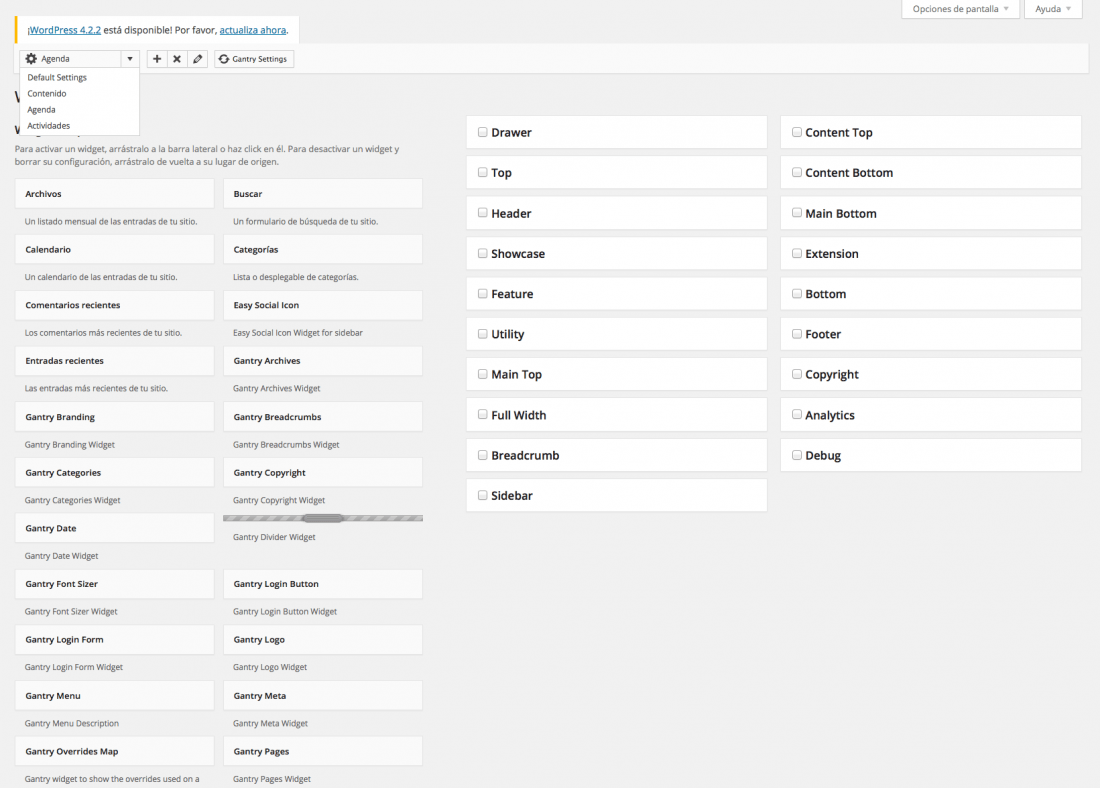This screenshot has width=1100, height=788.
Task: Check the Debug checkbox
Action: (x=797, y=455)
